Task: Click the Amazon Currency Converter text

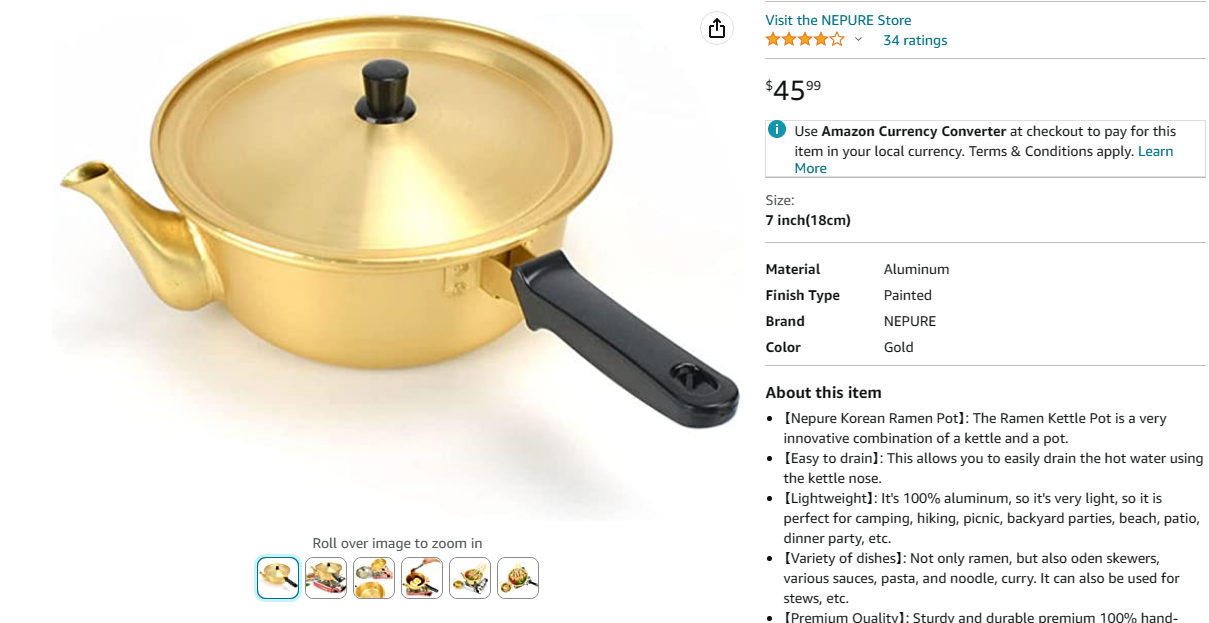Action: point(914,131)
